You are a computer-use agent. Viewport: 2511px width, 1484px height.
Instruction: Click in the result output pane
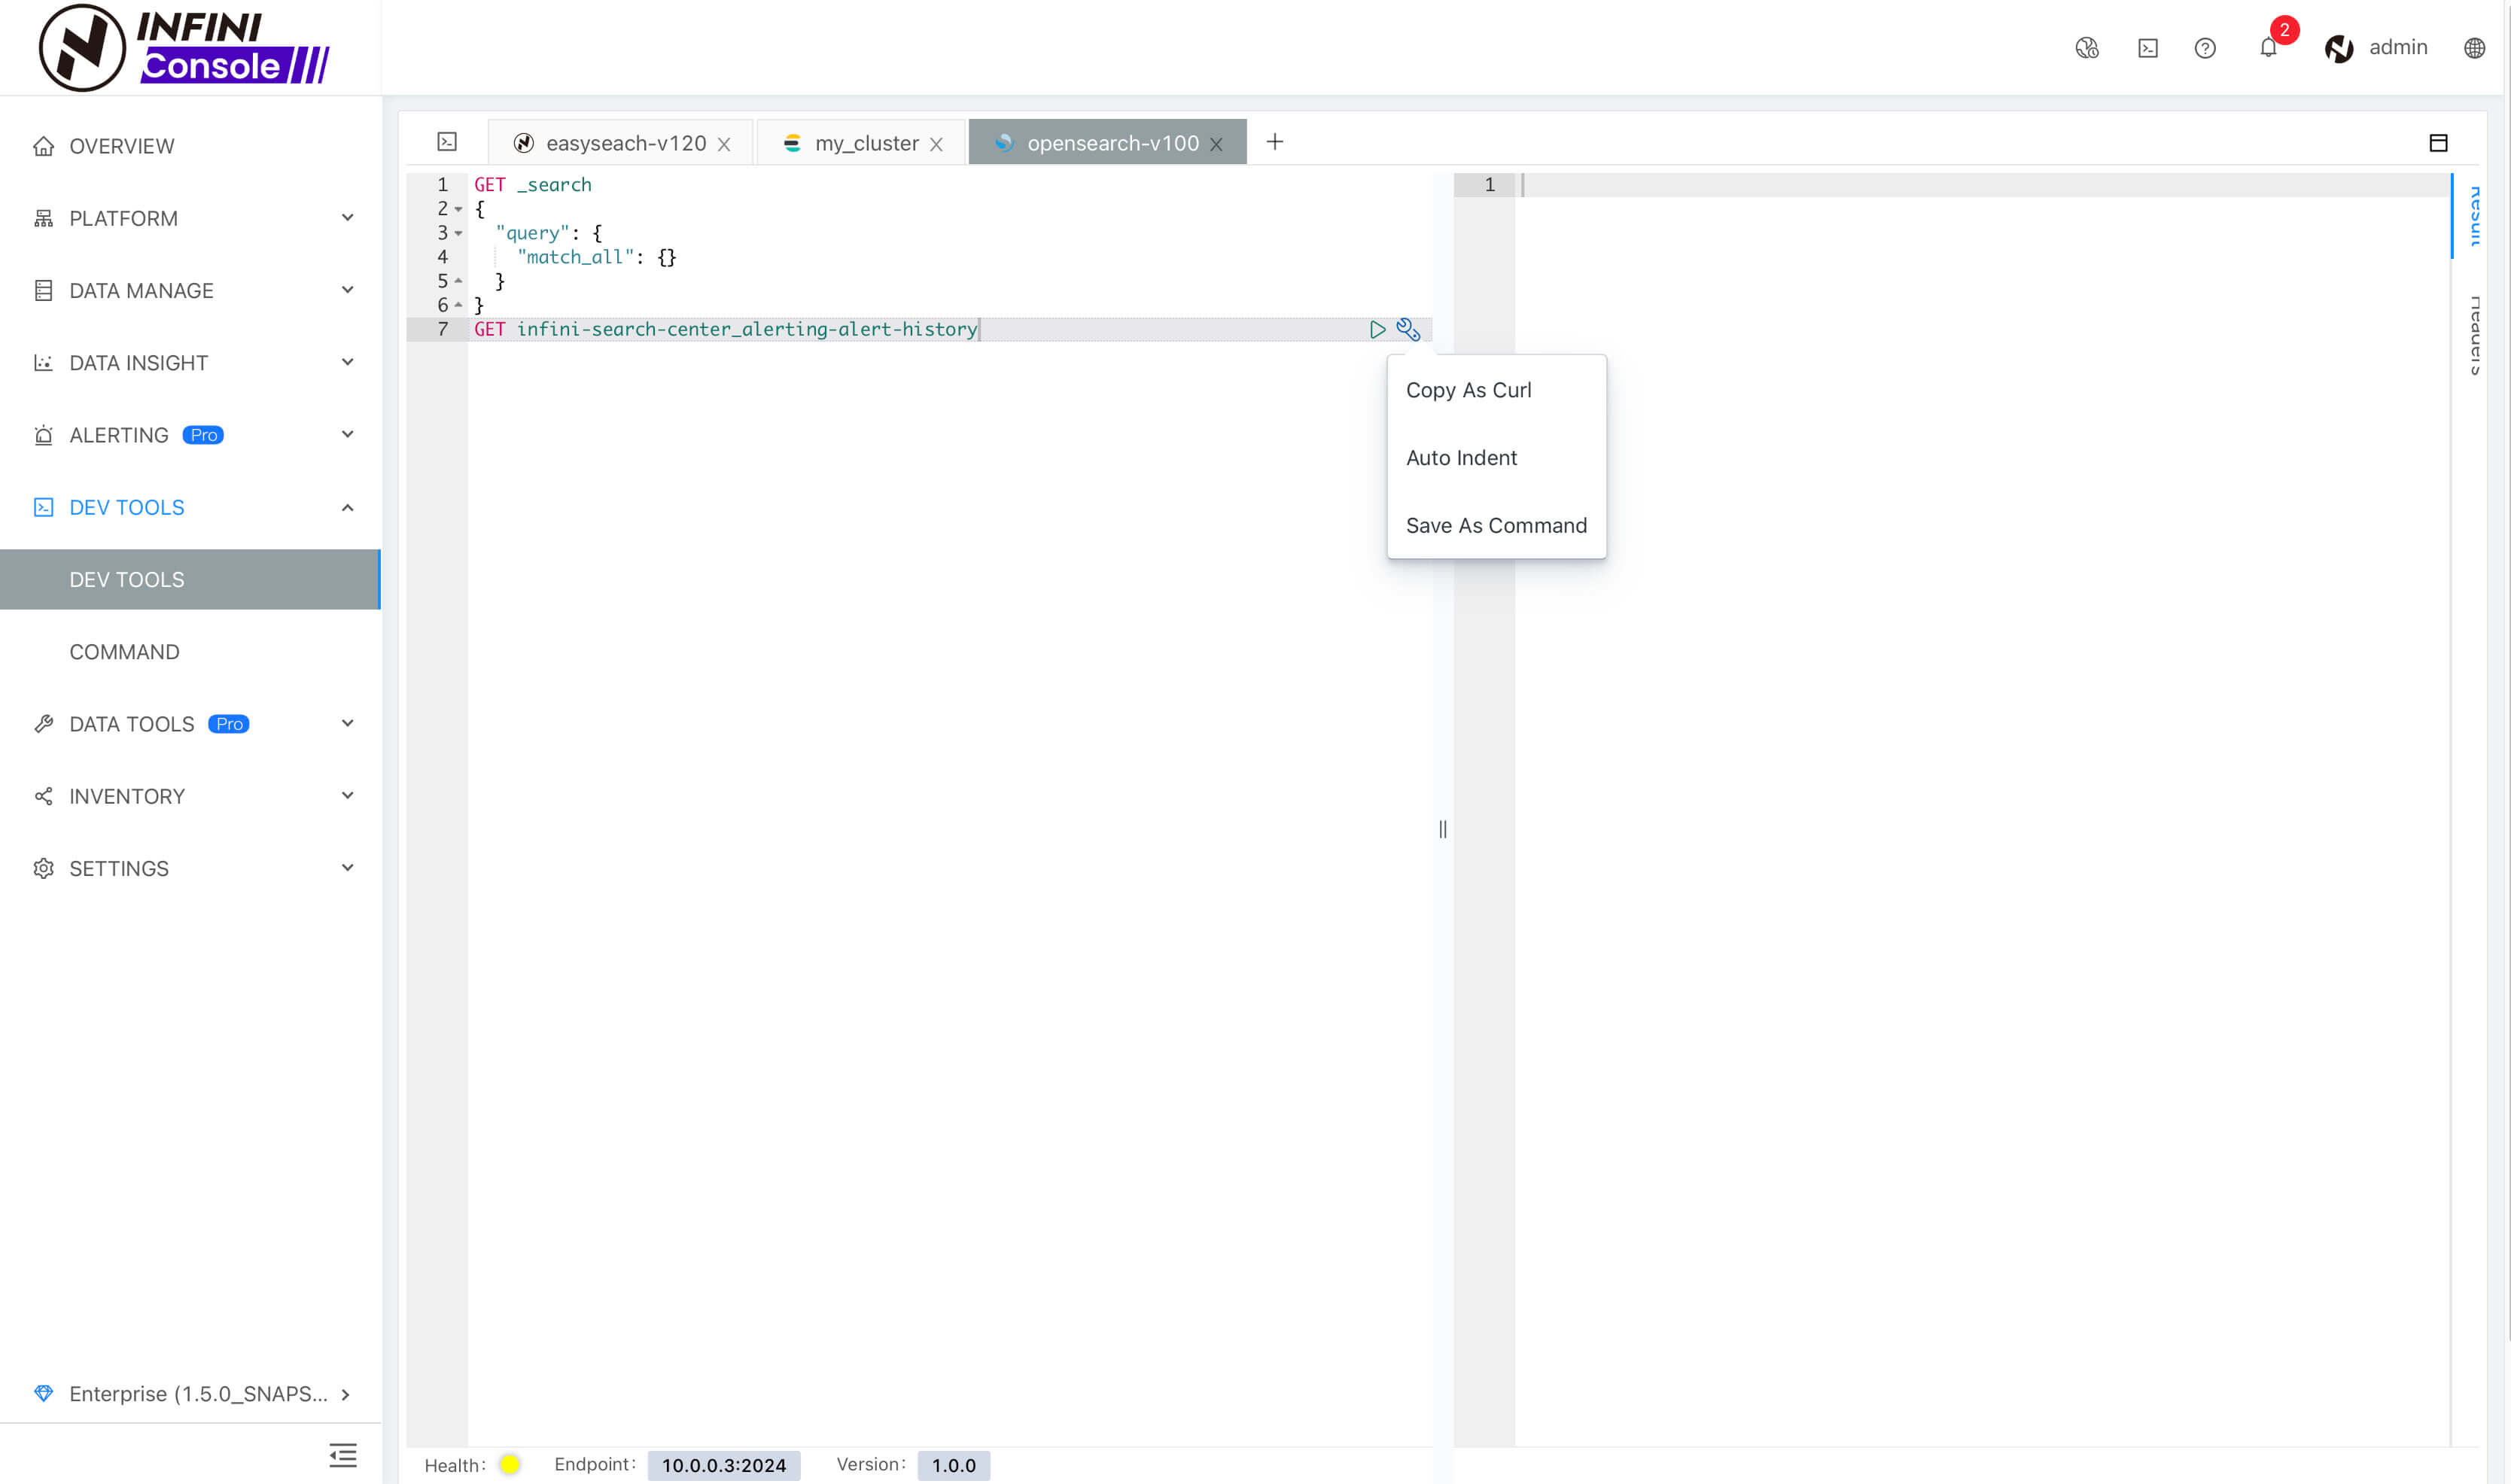(1982, 810)
